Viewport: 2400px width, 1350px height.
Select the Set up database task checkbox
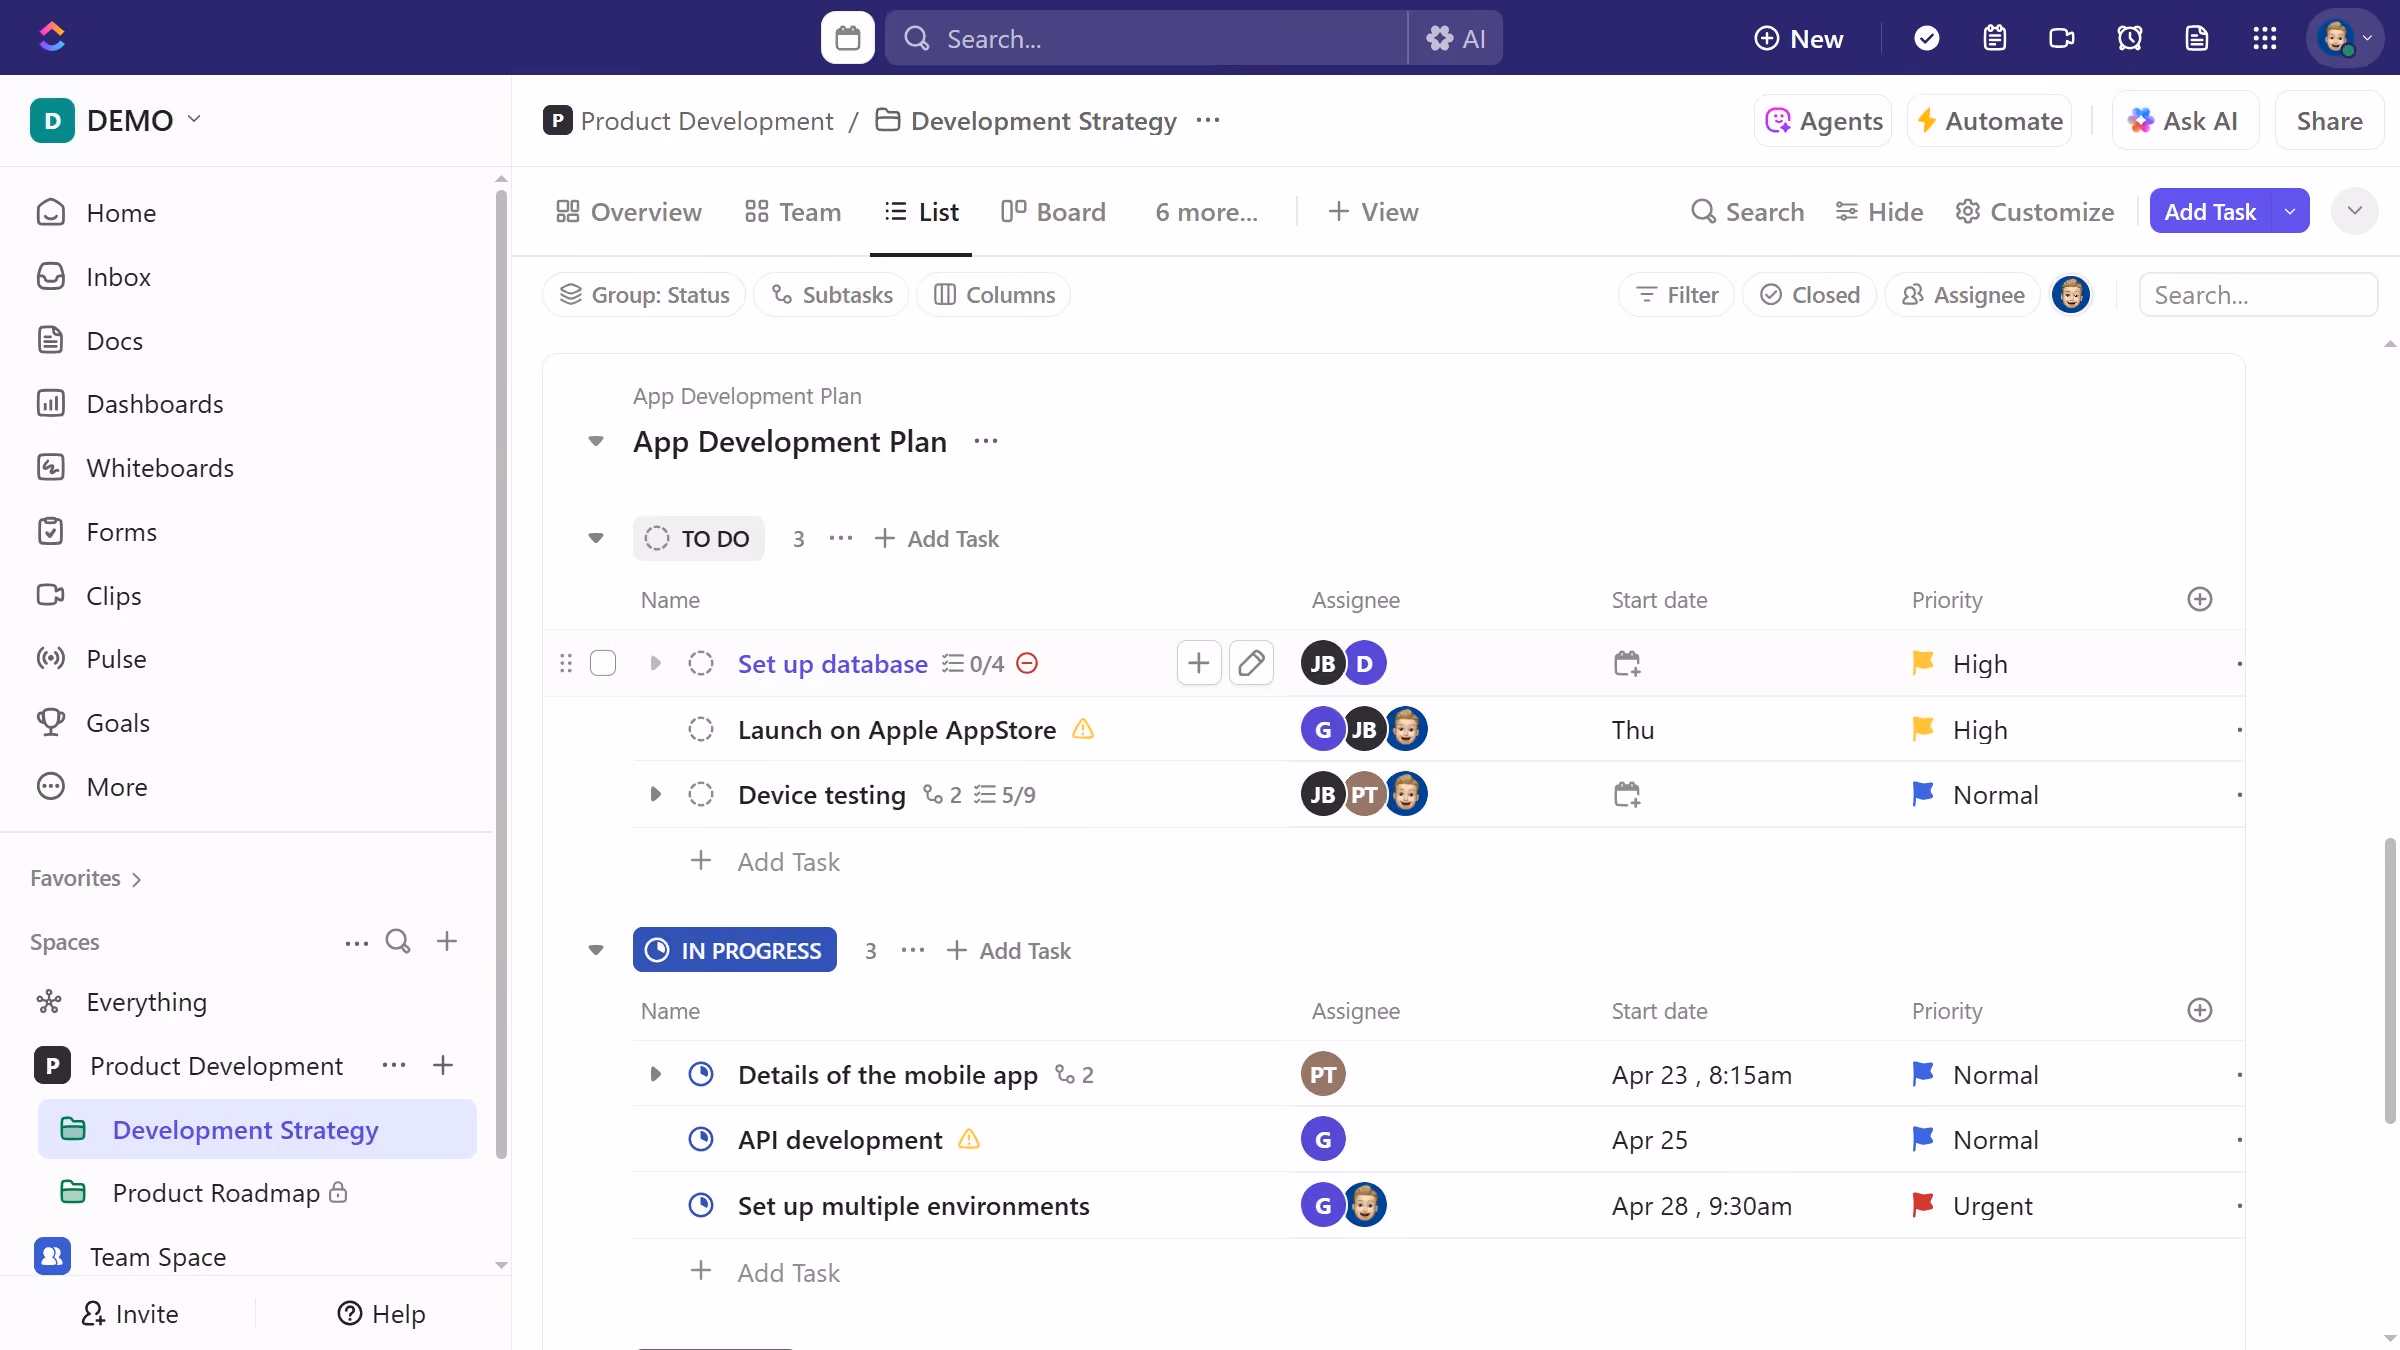[603, 663]
